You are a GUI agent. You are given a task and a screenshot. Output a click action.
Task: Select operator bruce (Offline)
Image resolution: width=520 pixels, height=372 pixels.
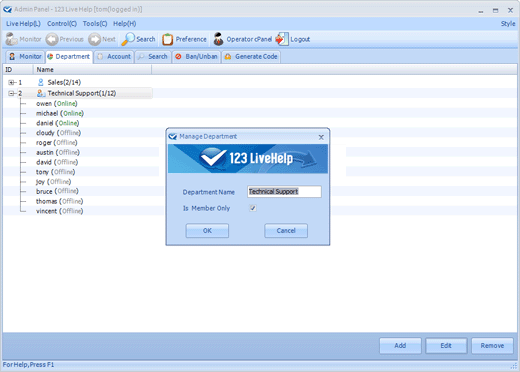(x=57, y=191)
